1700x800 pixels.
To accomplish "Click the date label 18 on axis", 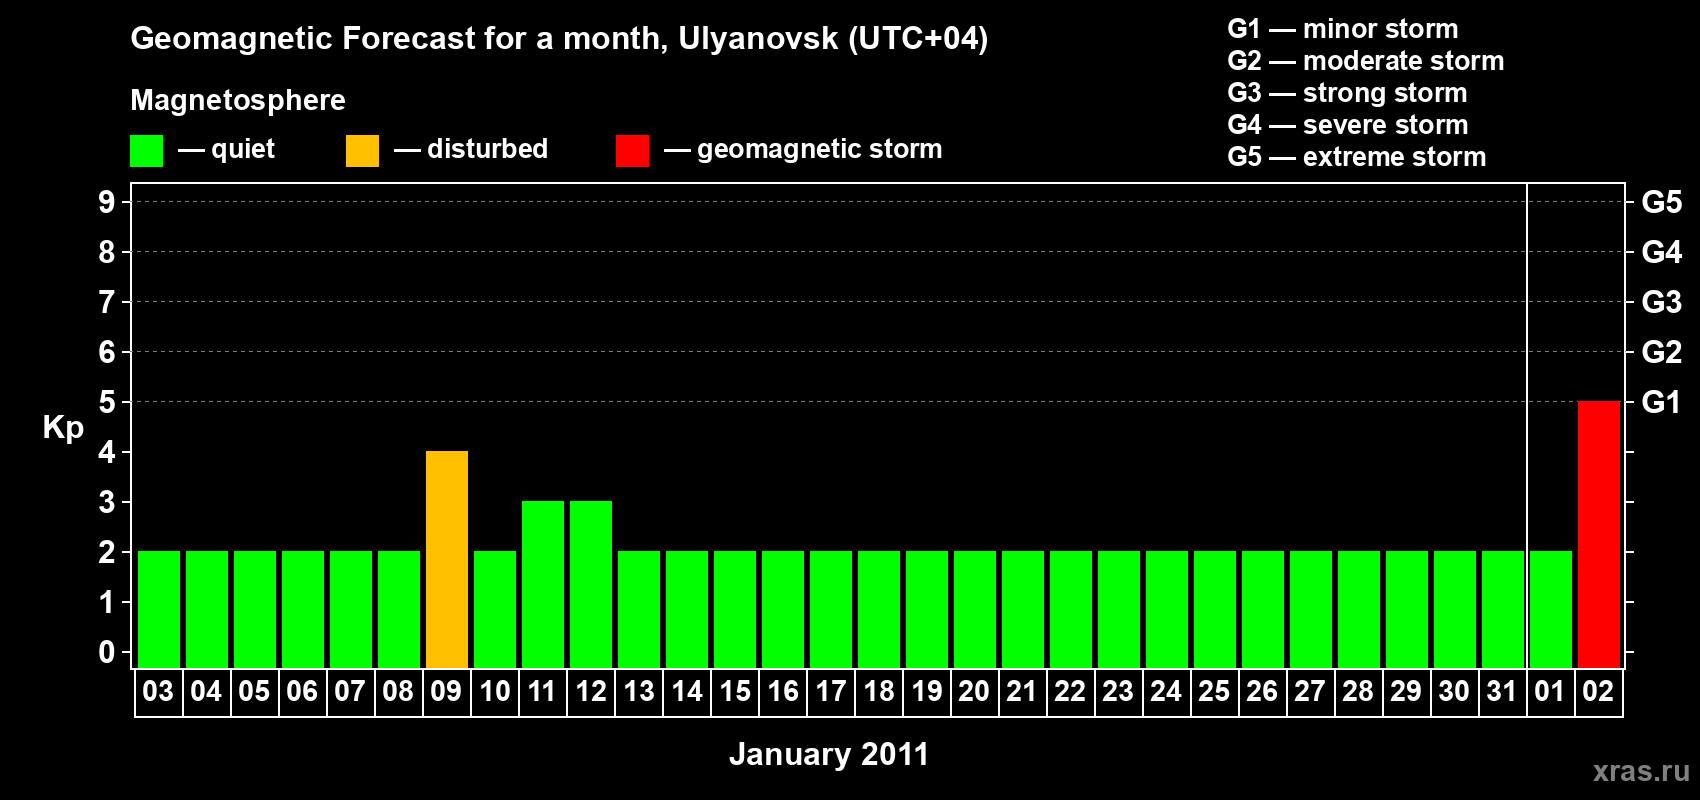I will pos(879,692).
